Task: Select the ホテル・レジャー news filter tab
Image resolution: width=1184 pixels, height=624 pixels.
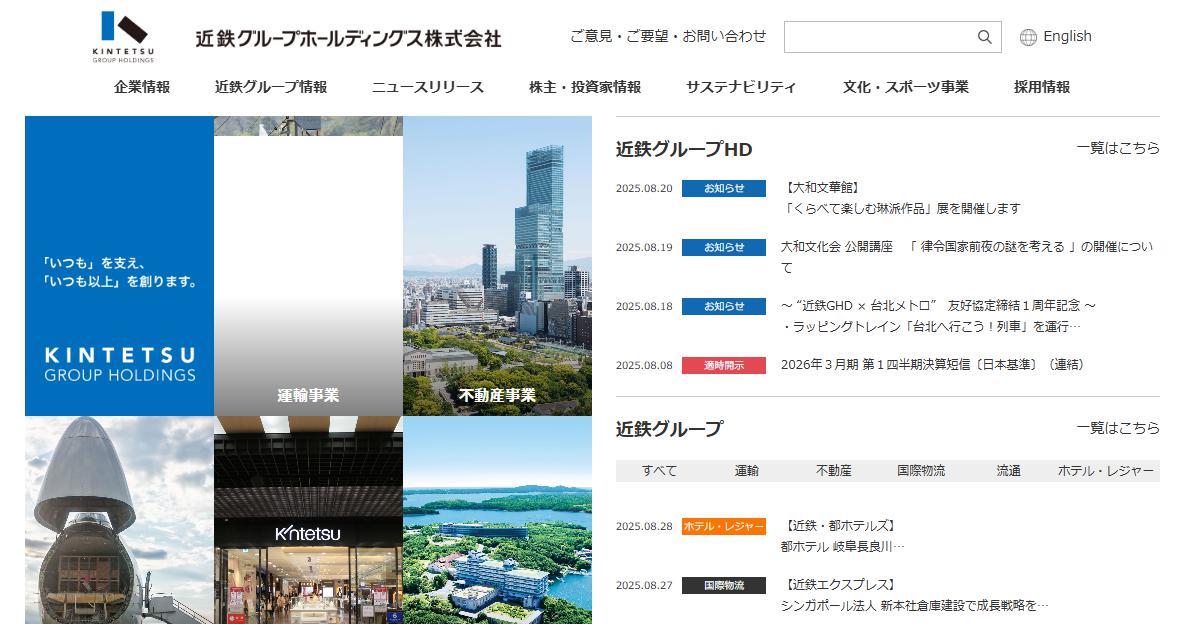Action: 1105,471
